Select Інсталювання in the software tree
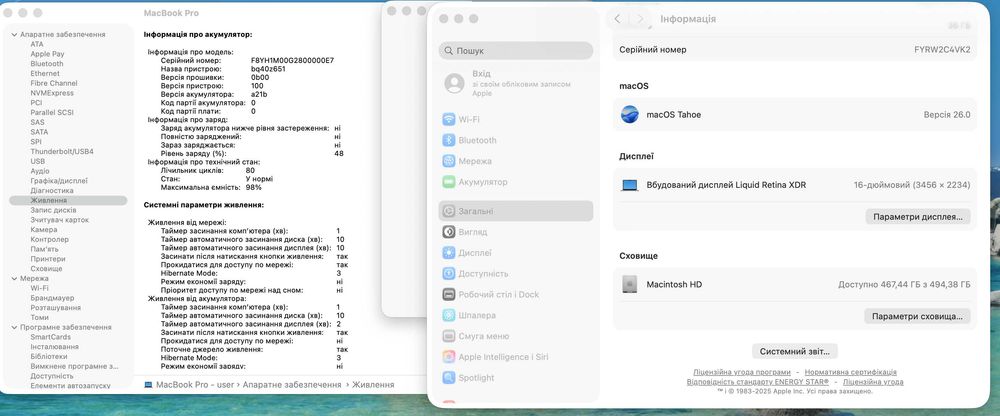 [x=54, y=346]
